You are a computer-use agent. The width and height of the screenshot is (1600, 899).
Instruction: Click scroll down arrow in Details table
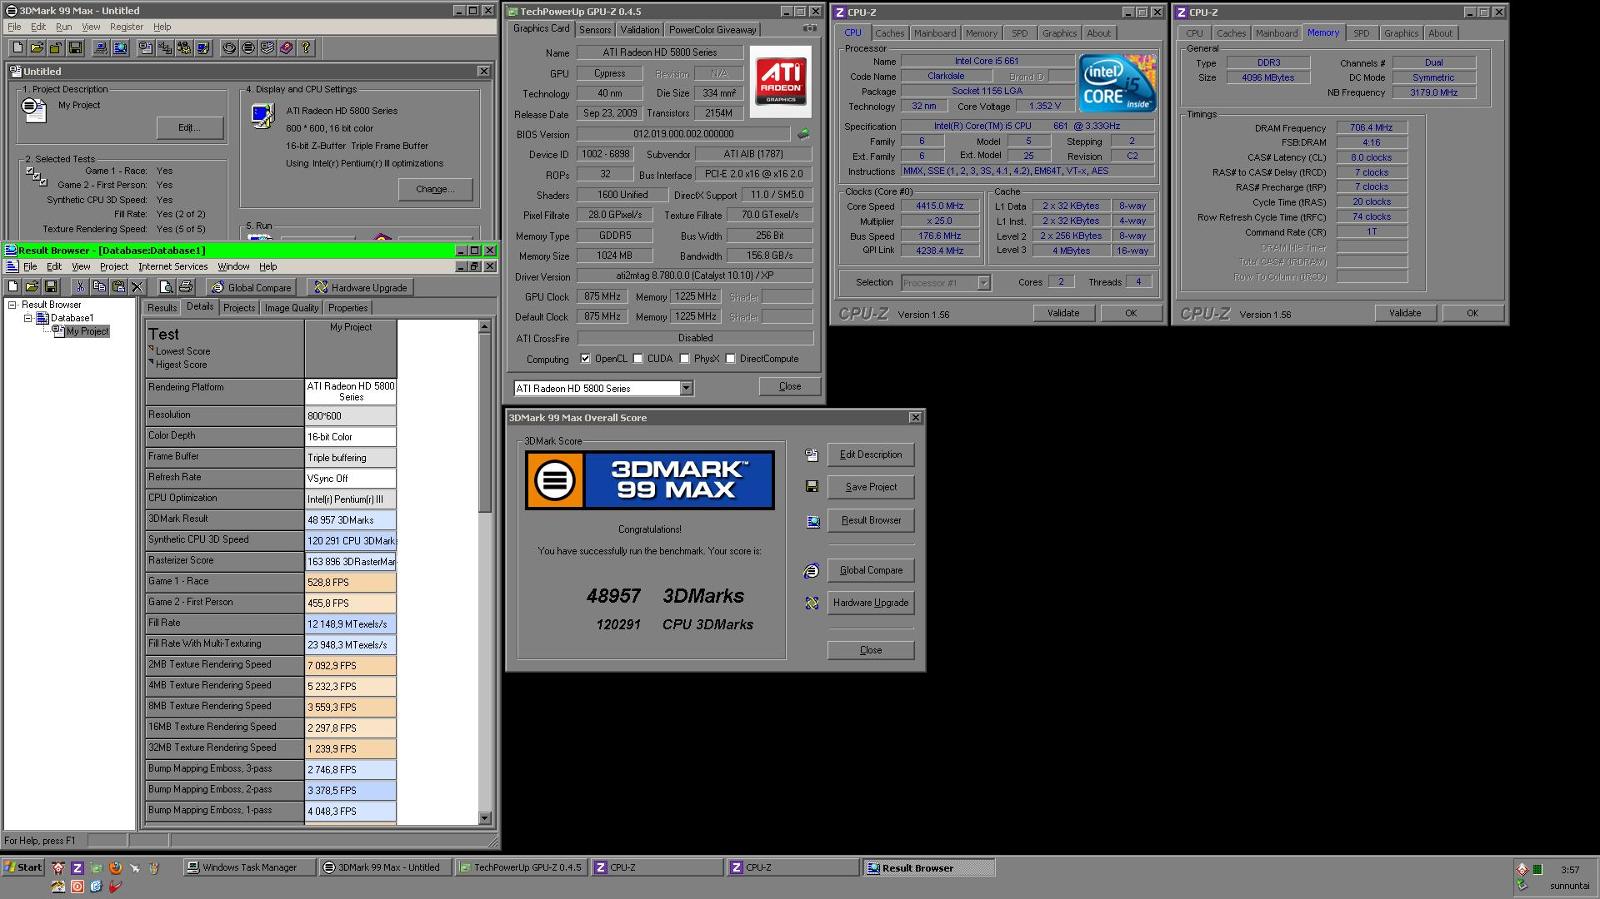tap(485, 817)
